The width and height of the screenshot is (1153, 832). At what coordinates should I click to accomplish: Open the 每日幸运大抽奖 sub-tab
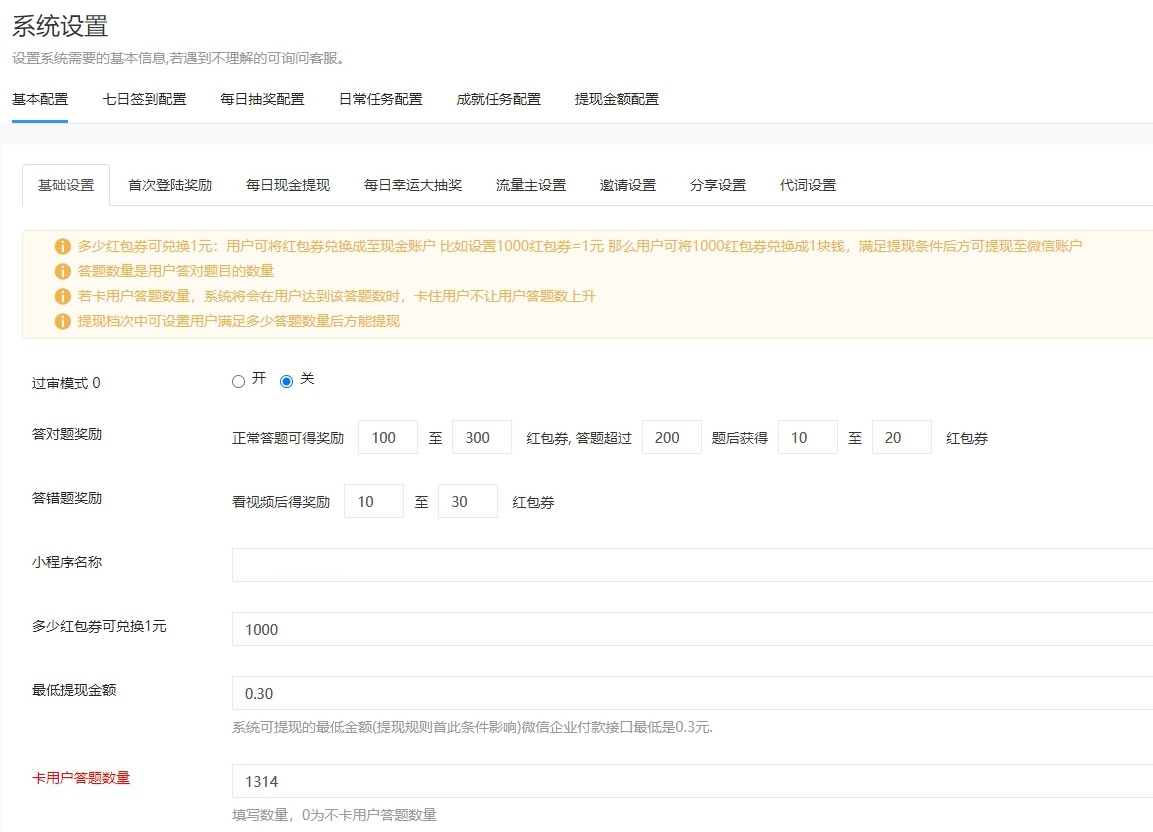coord(412,185)
